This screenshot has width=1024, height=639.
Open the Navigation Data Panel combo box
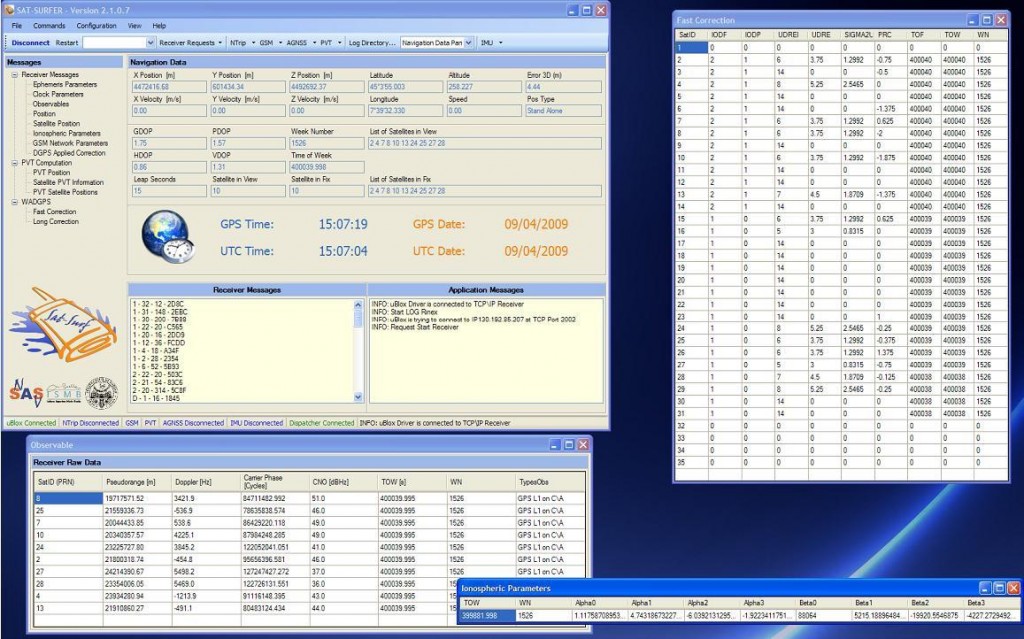437,43
